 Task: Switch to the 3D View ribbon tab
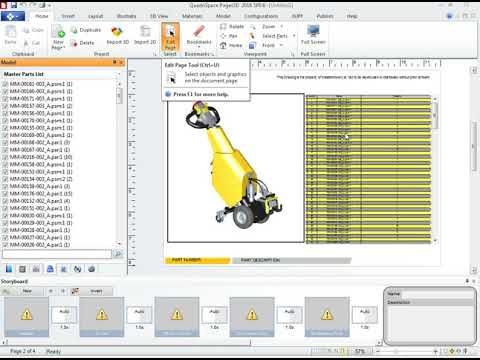[159, 16]
